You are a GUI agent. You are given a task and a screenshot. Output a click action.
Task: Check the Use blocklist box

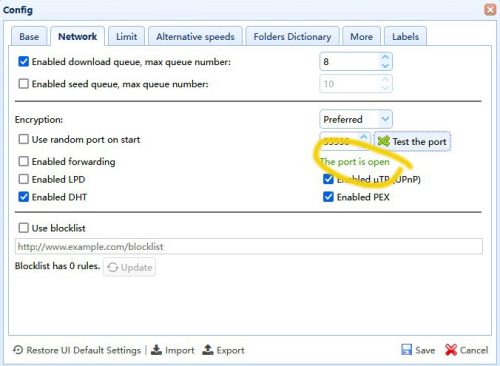pyautogui.click(x=23, y=228)
